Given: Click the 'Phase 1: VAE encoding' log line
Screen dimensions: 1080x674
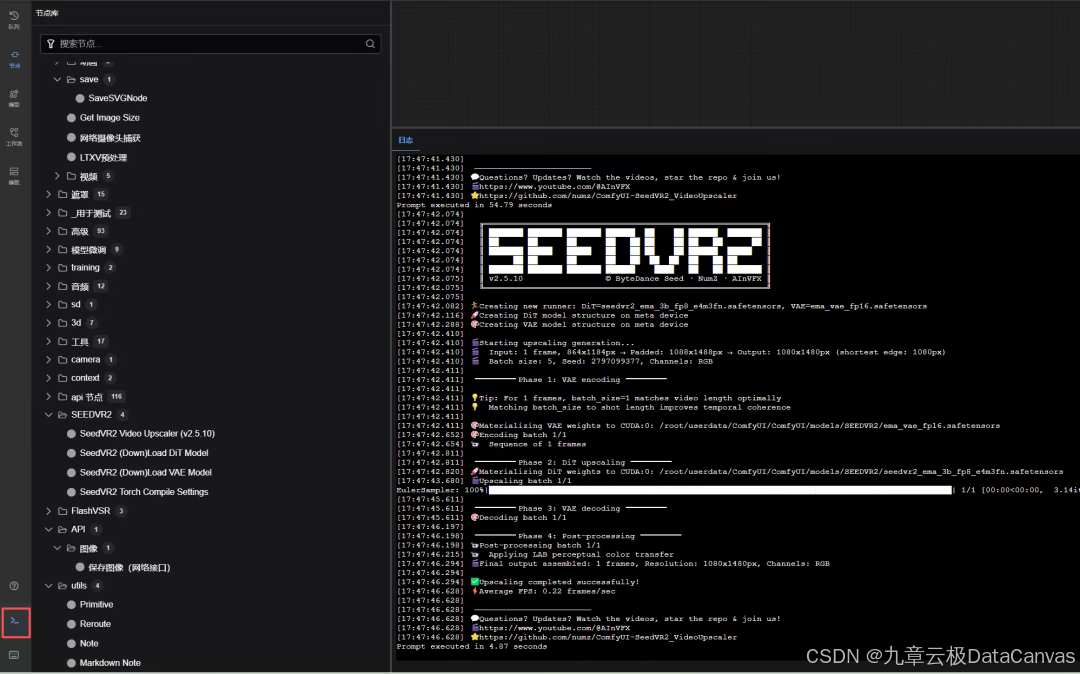Looking at the screenshot, I should tap(569, 379).
